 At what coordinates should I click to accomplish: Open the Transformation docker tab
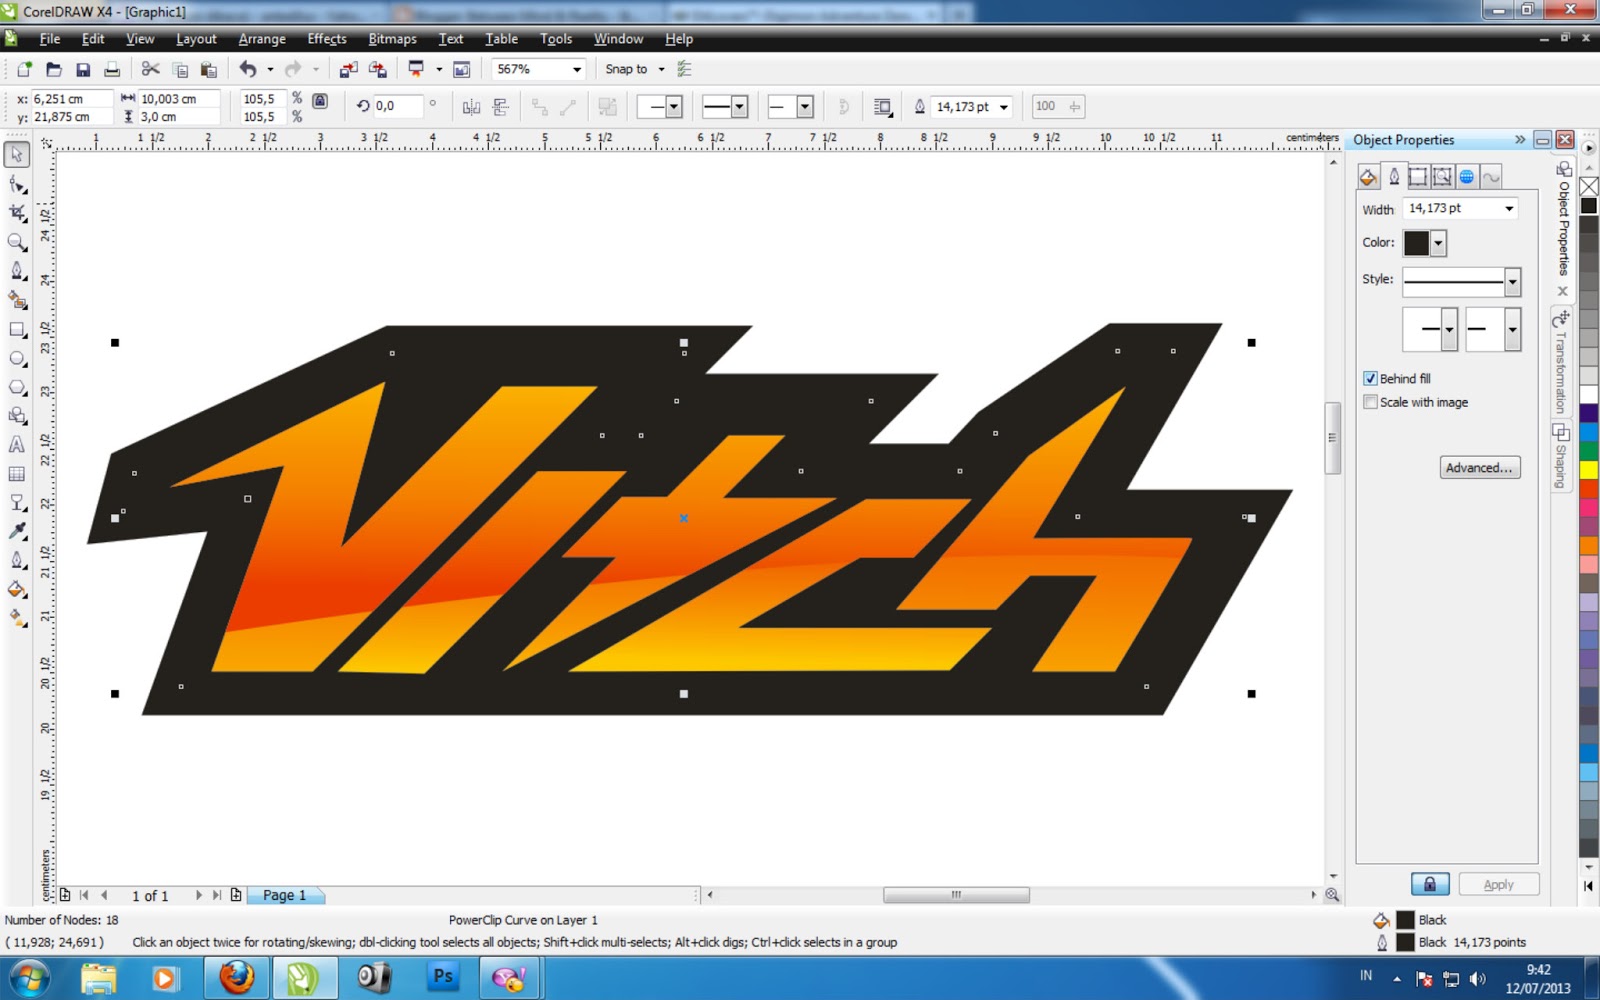point(1561,362)
